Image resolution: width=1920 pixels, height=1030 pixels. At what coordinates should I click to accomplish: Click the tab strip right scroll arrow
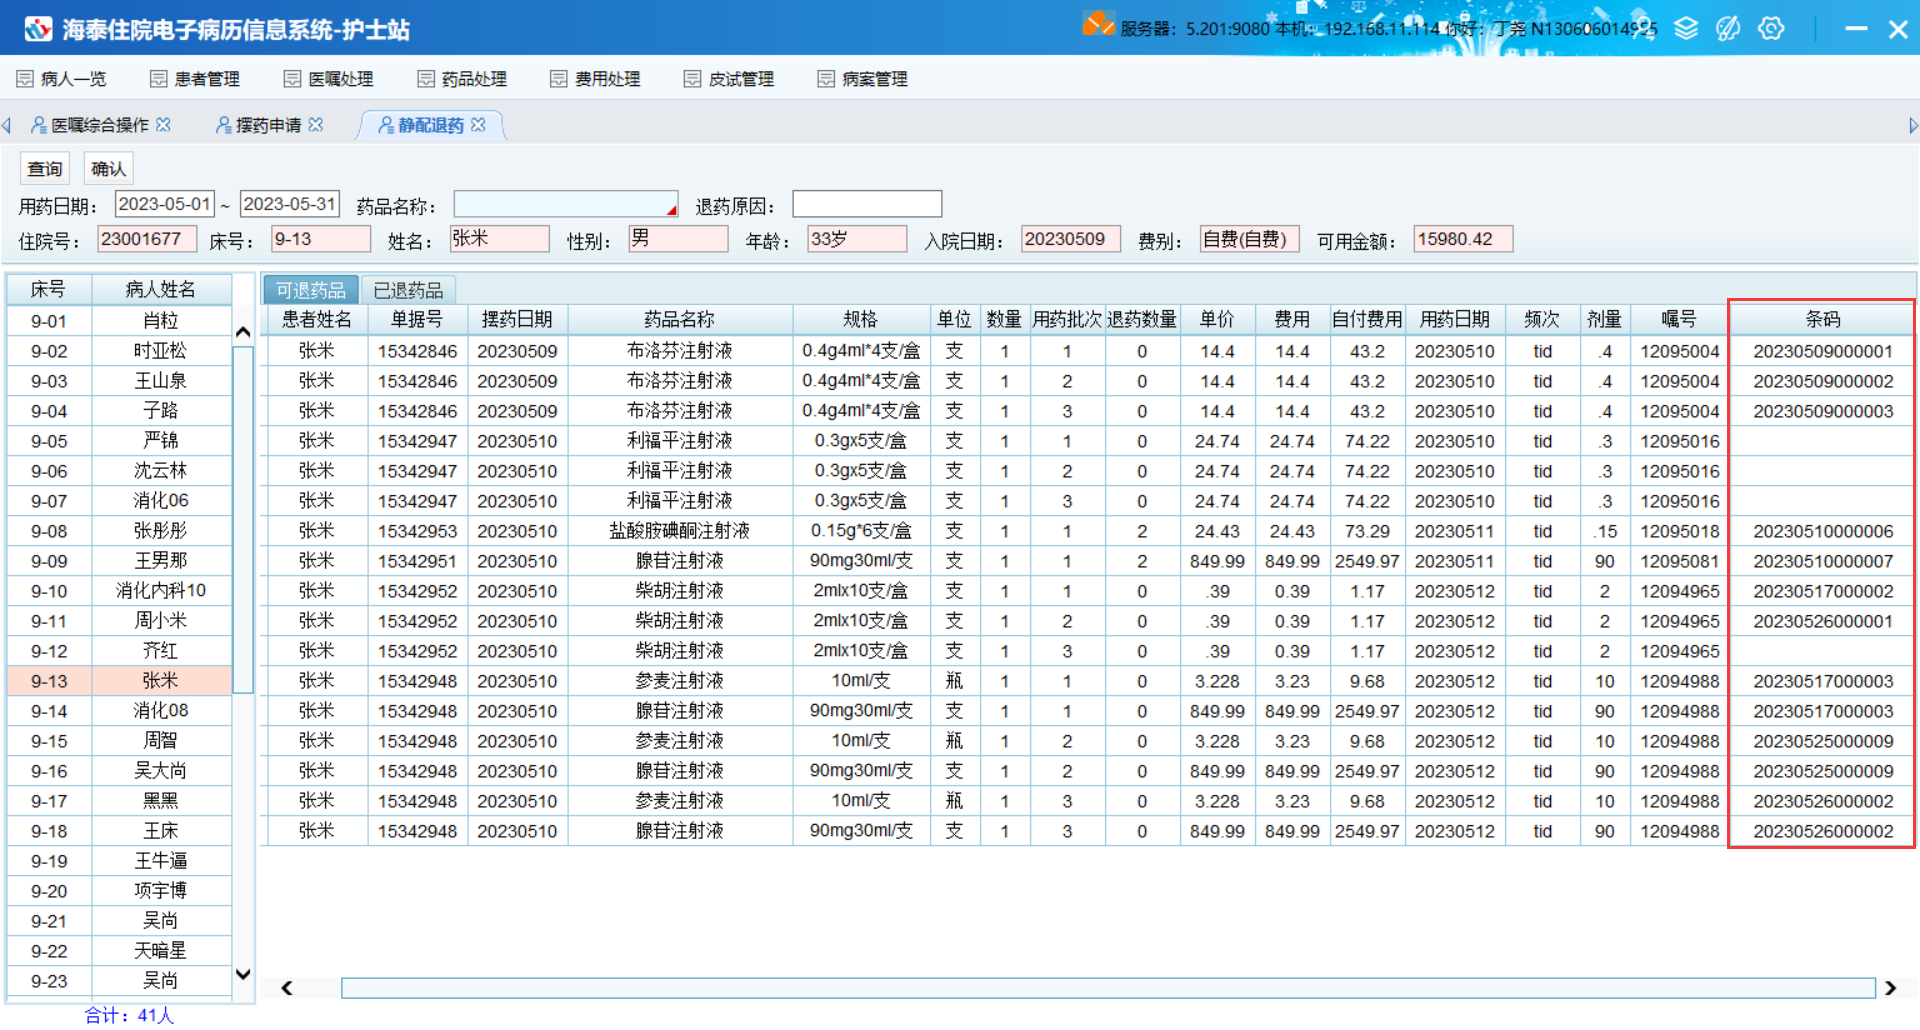(1913, 125)
